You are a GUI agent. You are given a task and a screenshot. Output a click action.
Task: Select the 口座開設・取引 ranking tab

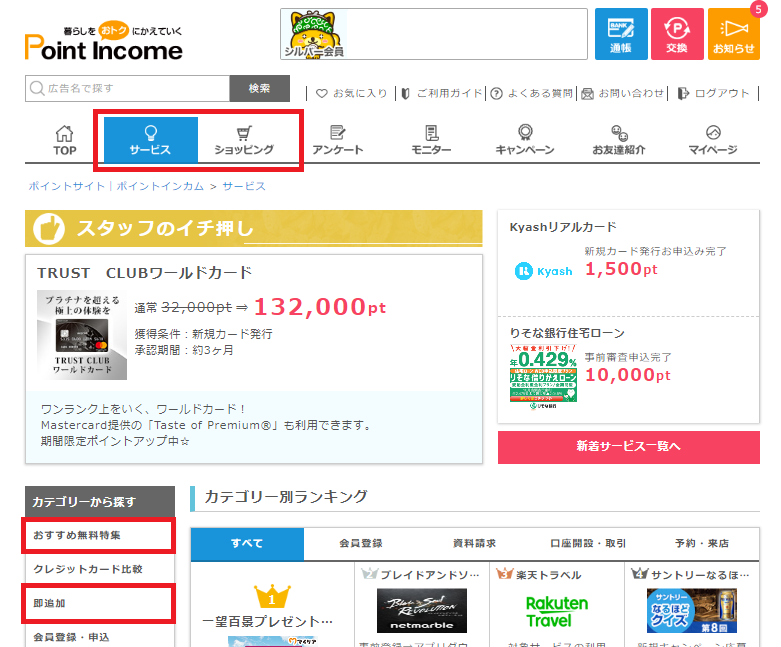588,543
